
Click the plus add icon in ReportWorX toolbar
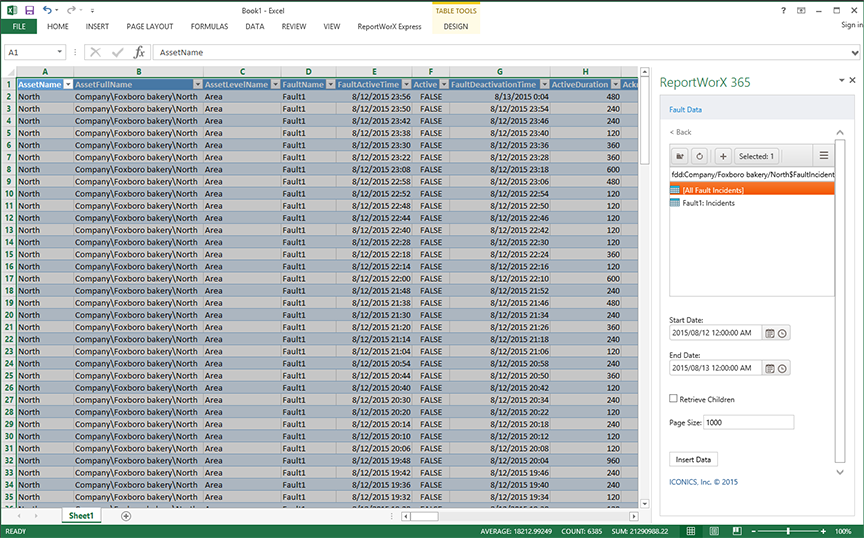coord(722,156)
